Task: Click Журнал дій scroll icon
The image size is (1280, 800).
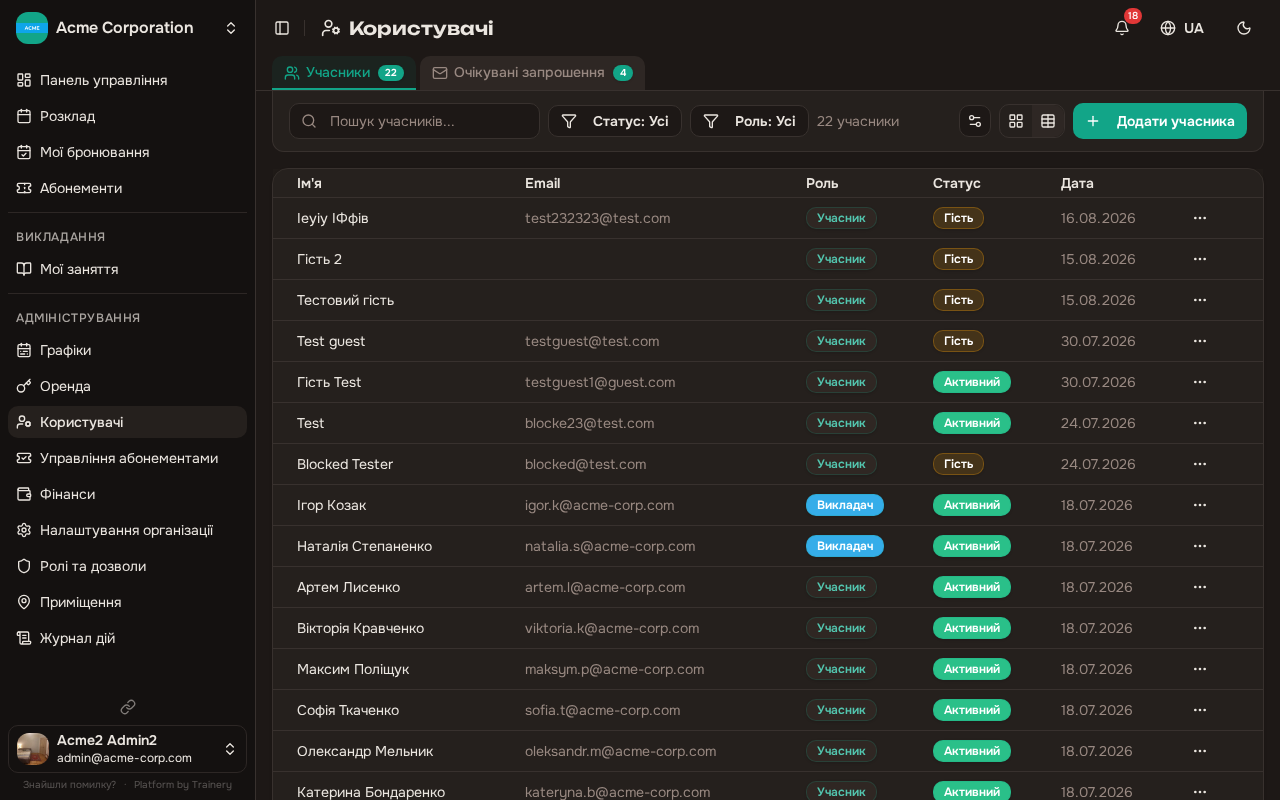Action: pos(24,638)
